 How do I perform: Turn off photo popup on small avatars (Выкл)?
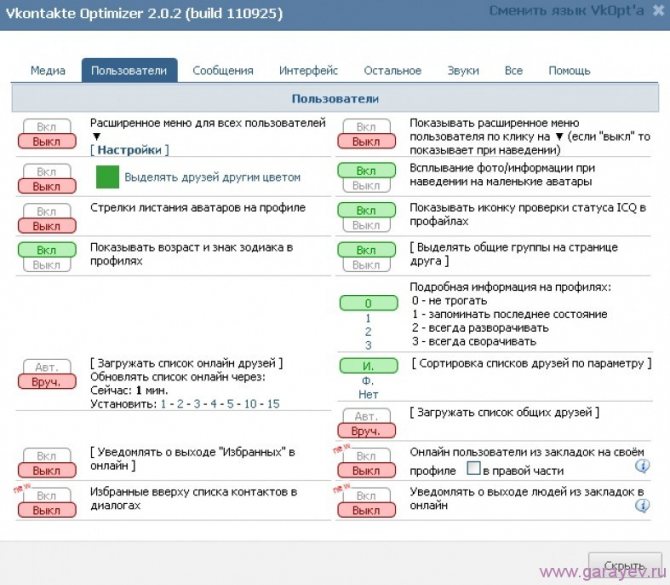tap(366, 185)
